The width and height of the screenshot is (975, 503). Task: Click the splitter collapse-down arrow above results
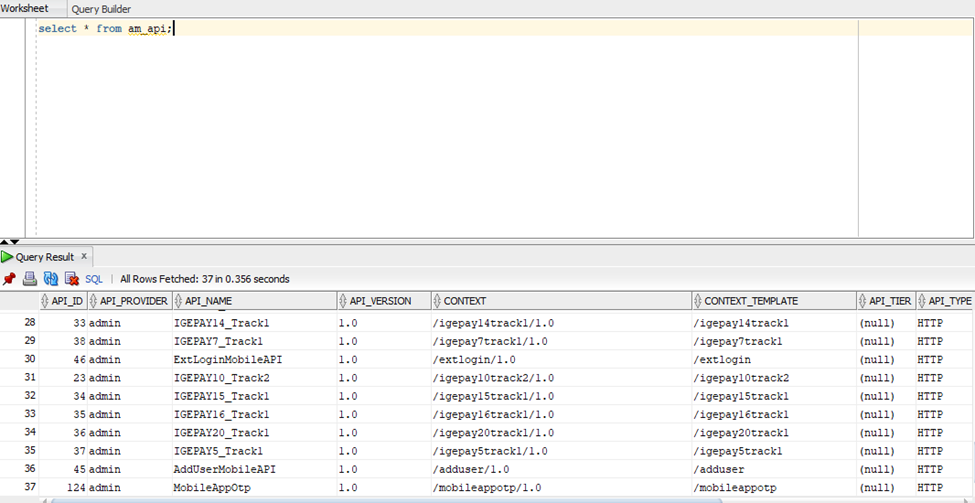[14, 241]
